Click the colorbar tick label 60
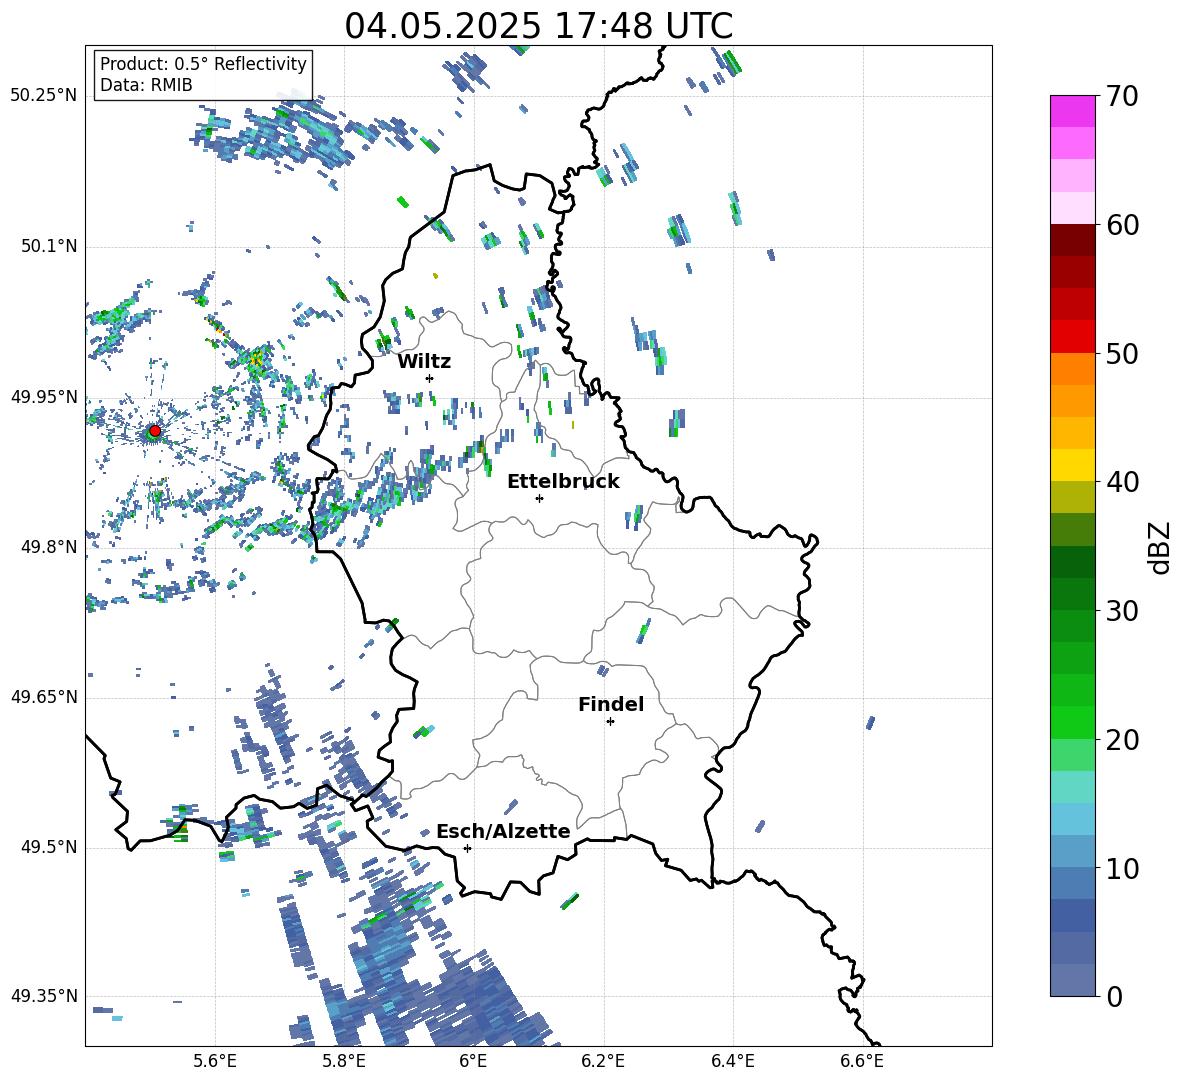This screenshot has height=1081, width=1184. click(1122, 225)
